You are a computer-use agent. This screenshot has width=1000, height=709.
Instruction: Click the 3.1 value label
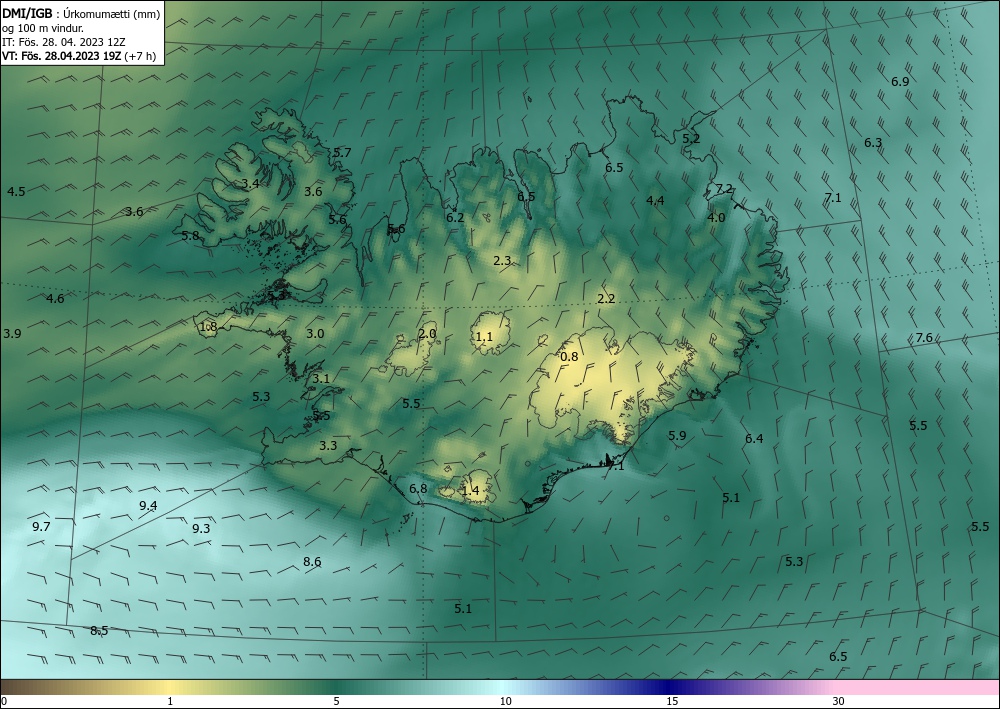[321, 379]
